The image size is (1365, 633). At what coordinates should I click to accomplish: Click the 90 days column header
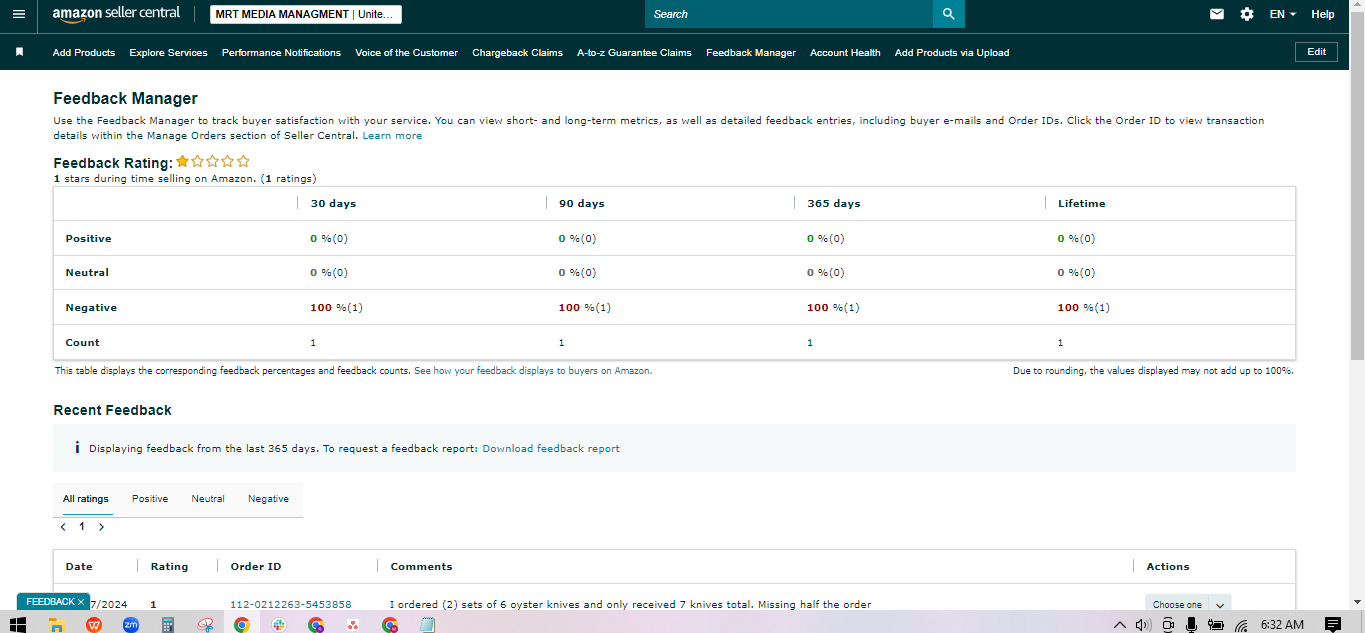(x=581, y=203)
